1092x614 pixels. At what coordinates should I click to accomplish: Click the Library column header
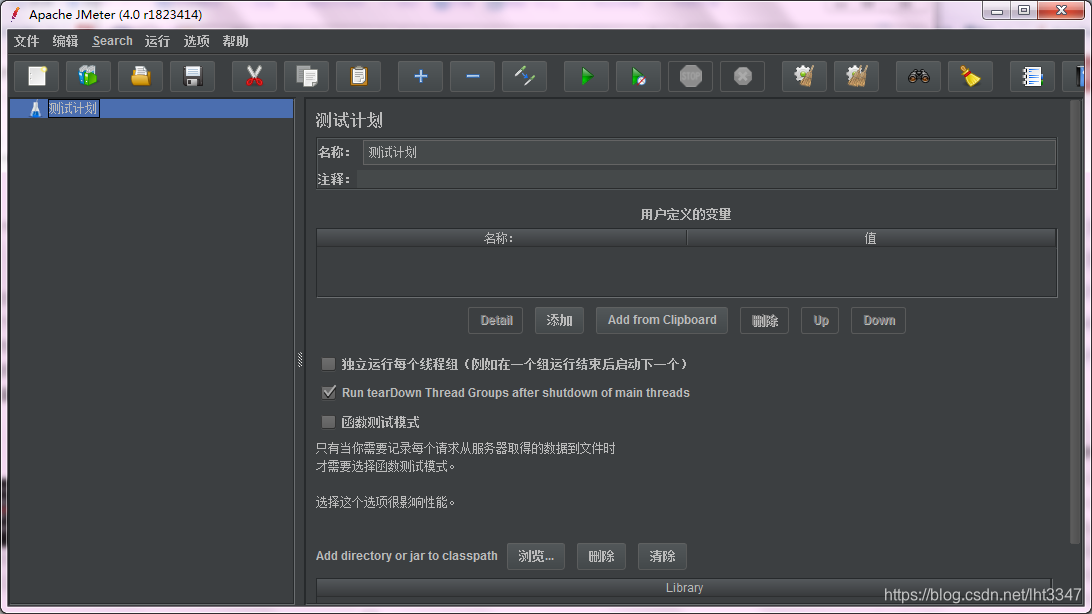(684, 588)
